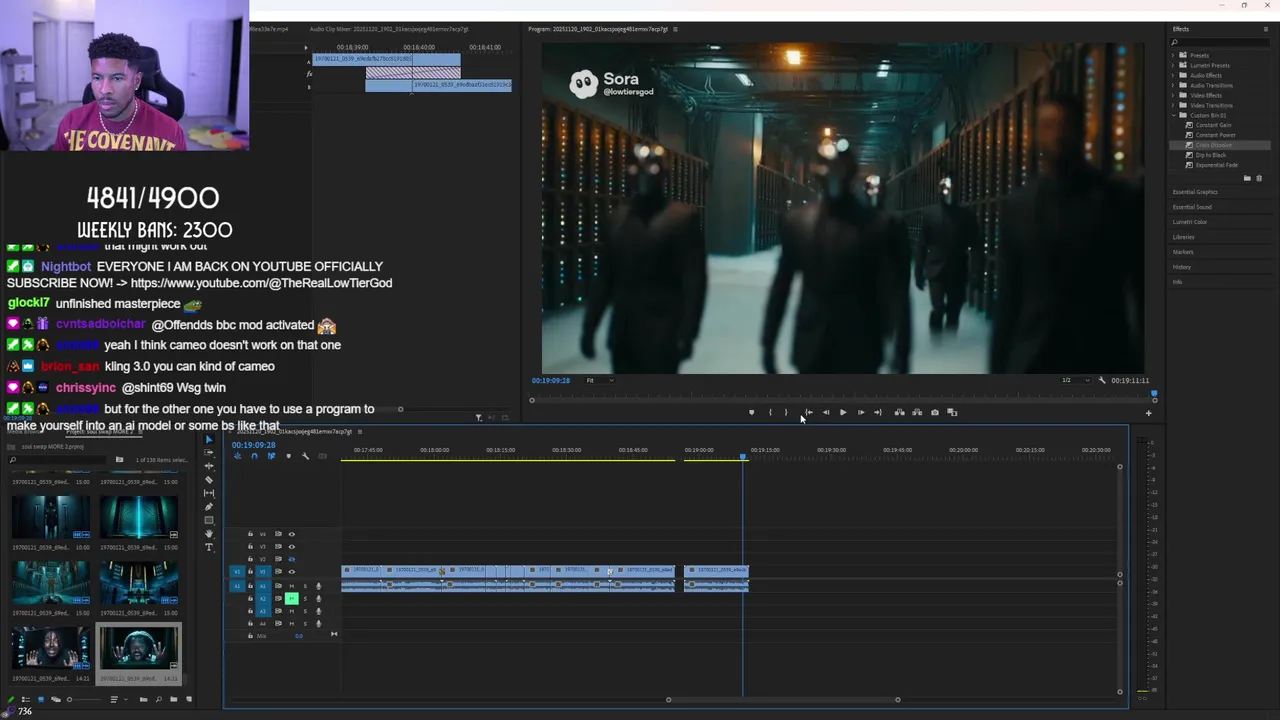Open Markers panel tab

point(1183,252)
